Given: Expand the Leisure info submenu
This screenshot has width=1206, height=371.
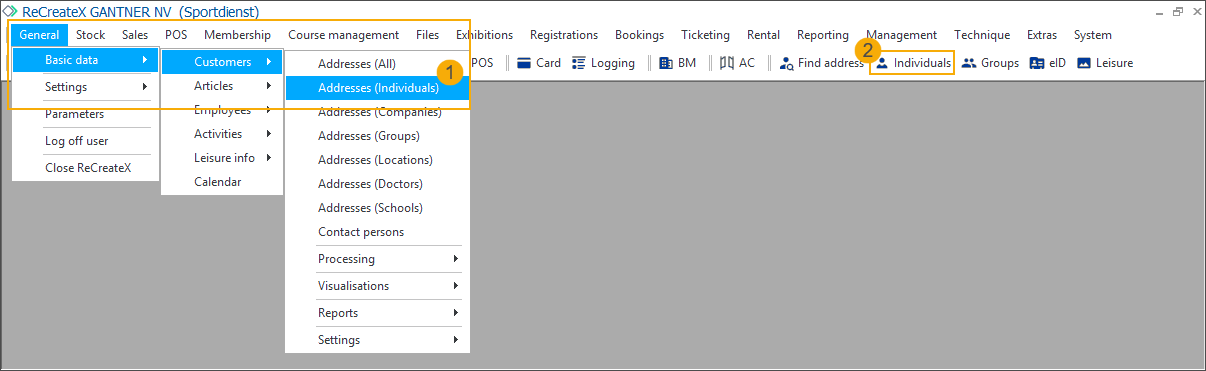Looking at the screenshot, I should [222, 158].
